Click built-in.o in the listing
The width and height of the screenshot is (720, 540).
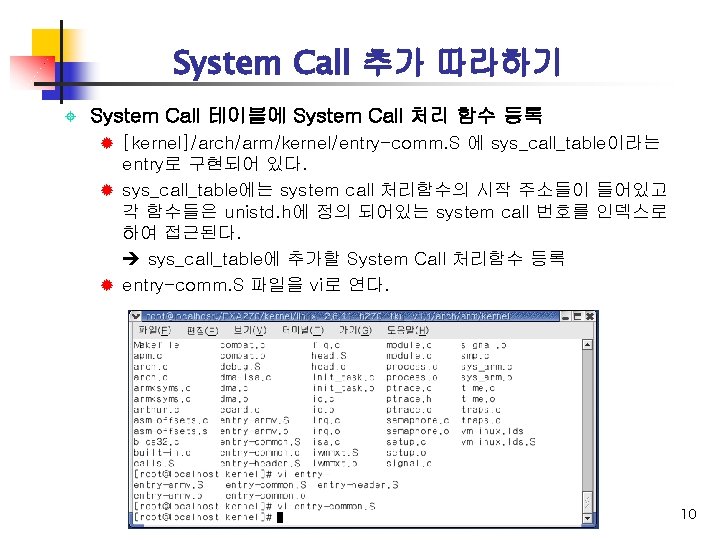162,453
